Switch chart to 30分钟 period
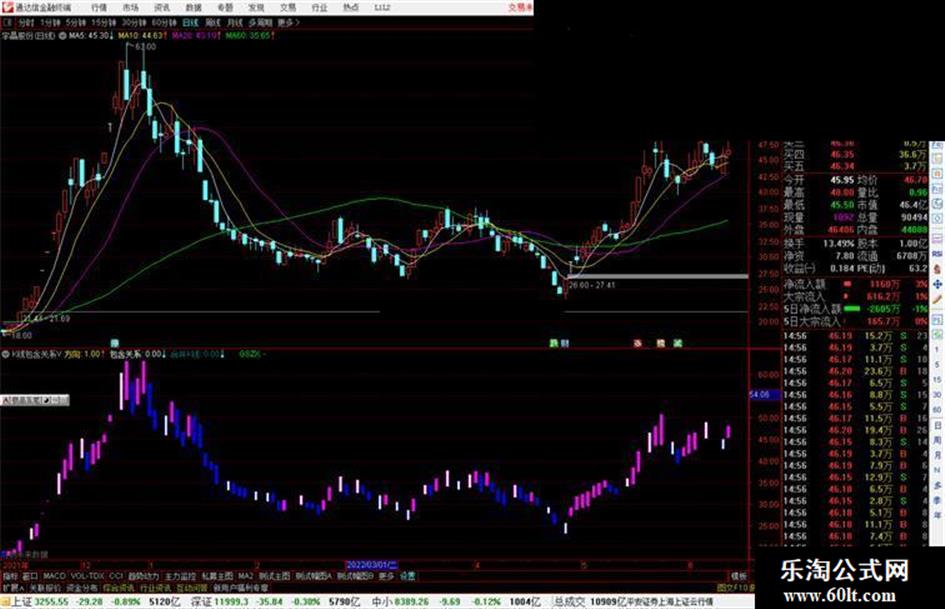 pos(134,23)
